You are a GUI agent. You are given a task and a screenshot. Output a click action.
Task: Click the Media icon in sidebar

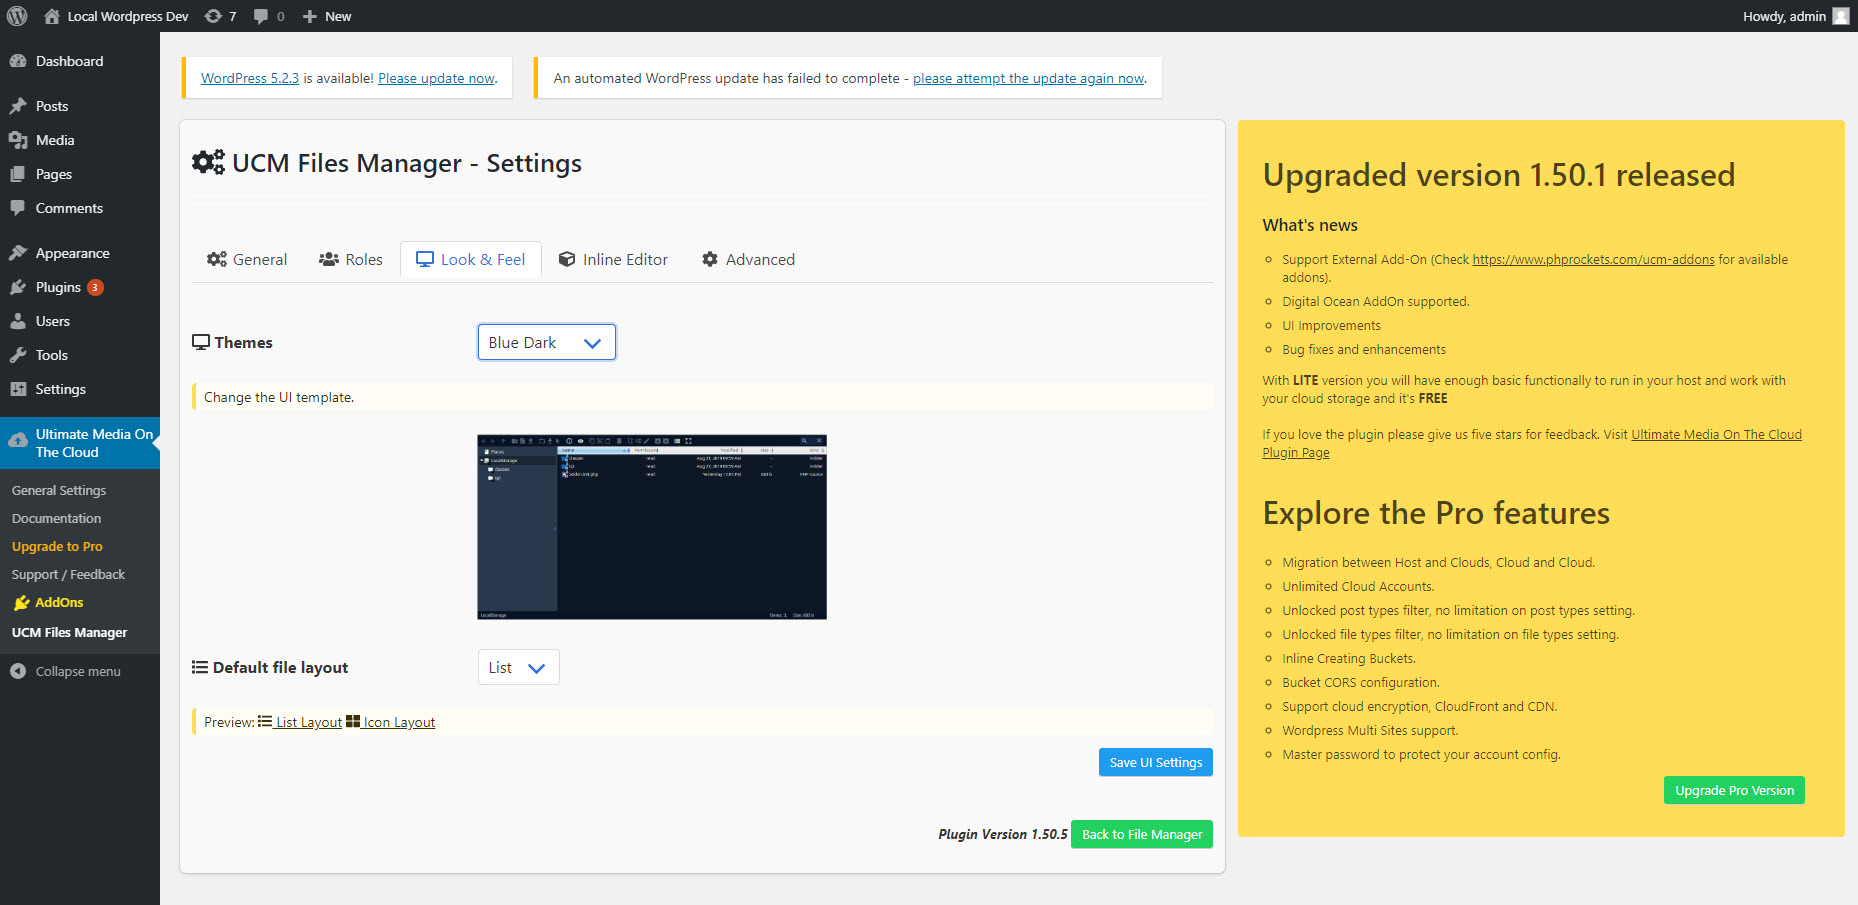click(x=18, y=140)
